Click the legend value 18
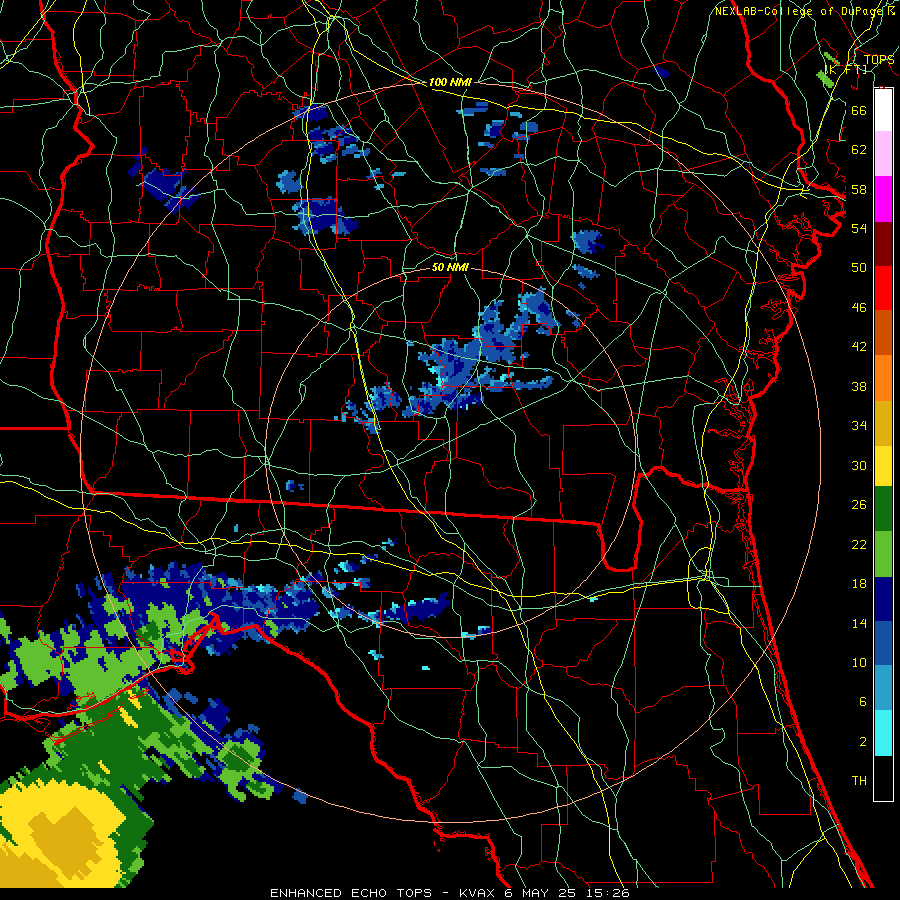Screen dimensions: 900x900 (x=859, y=584)
